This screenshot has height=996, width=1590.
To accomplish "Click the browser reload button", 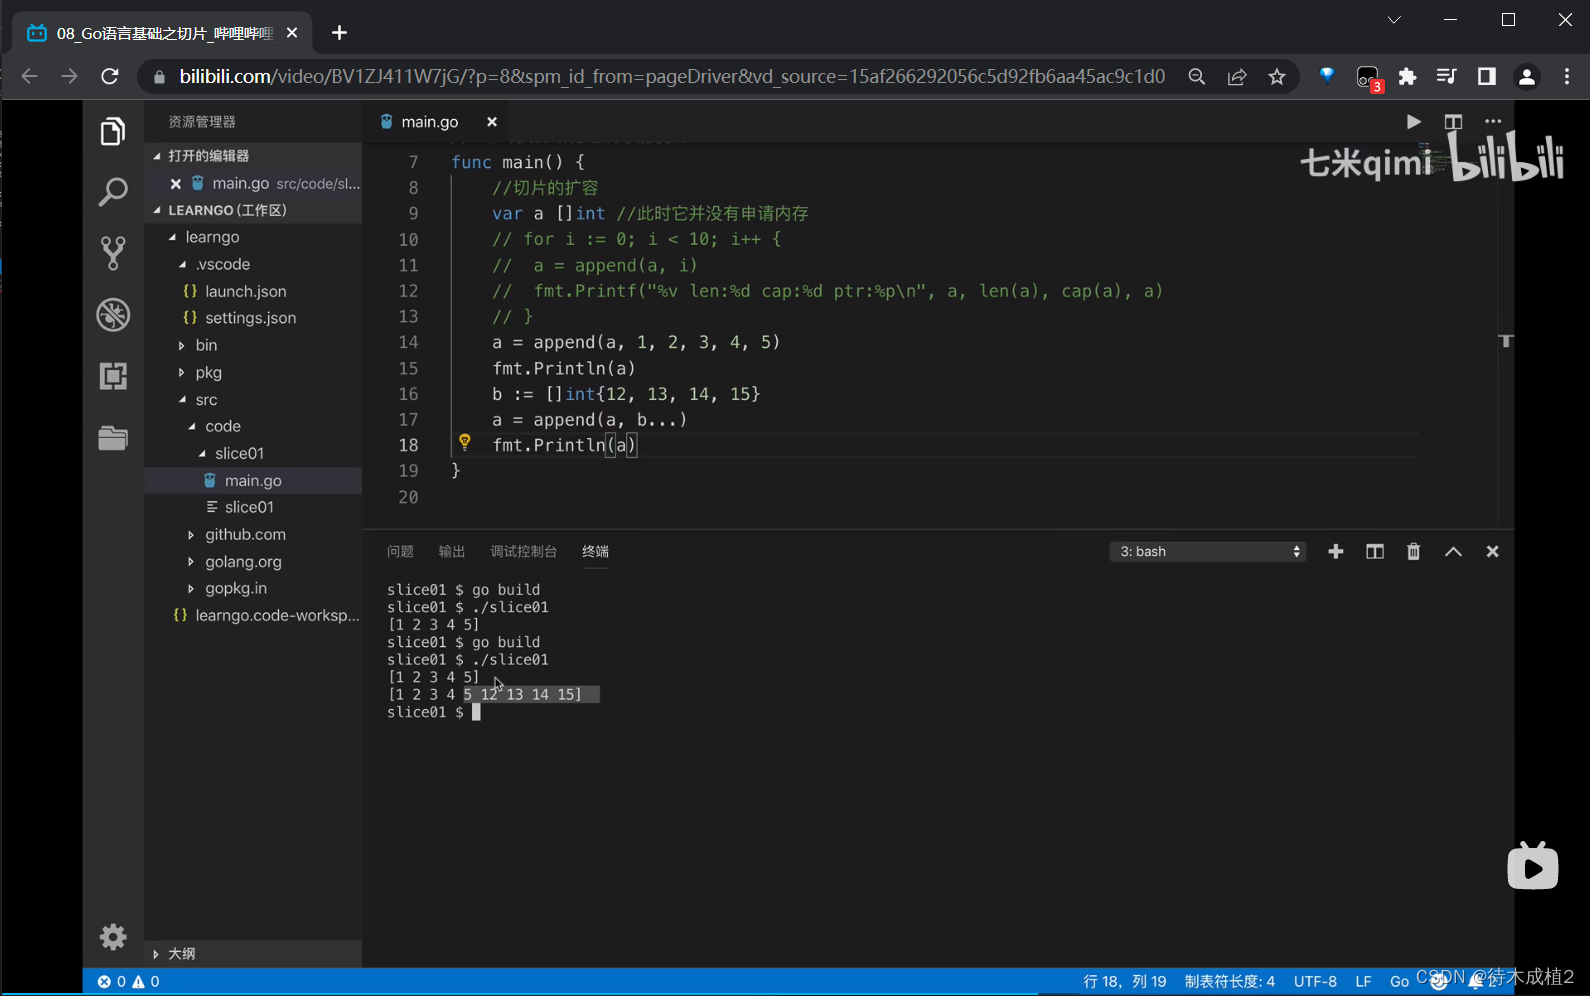I will click(110, 77).
